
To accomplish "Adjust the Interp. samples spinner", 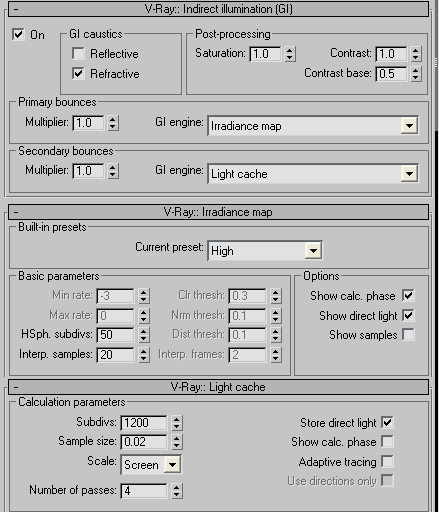I will (143, 354).
